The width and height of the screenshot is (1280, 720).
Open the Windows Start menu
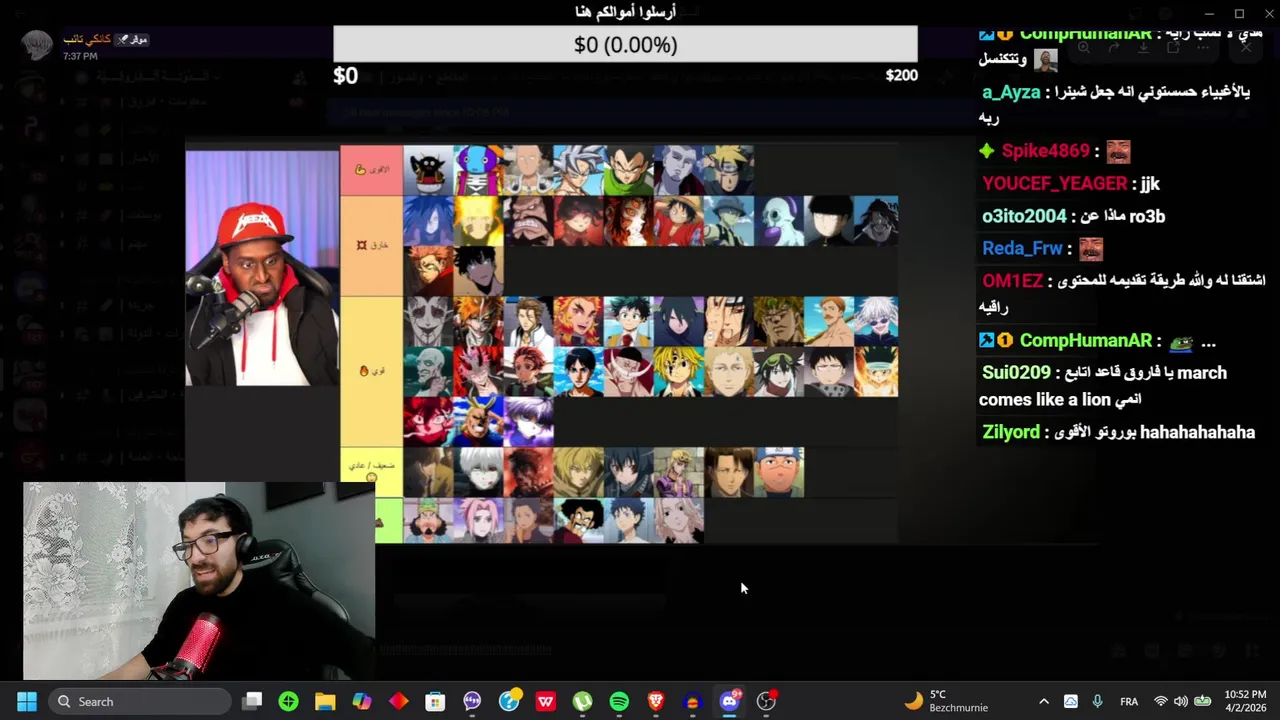27,701
